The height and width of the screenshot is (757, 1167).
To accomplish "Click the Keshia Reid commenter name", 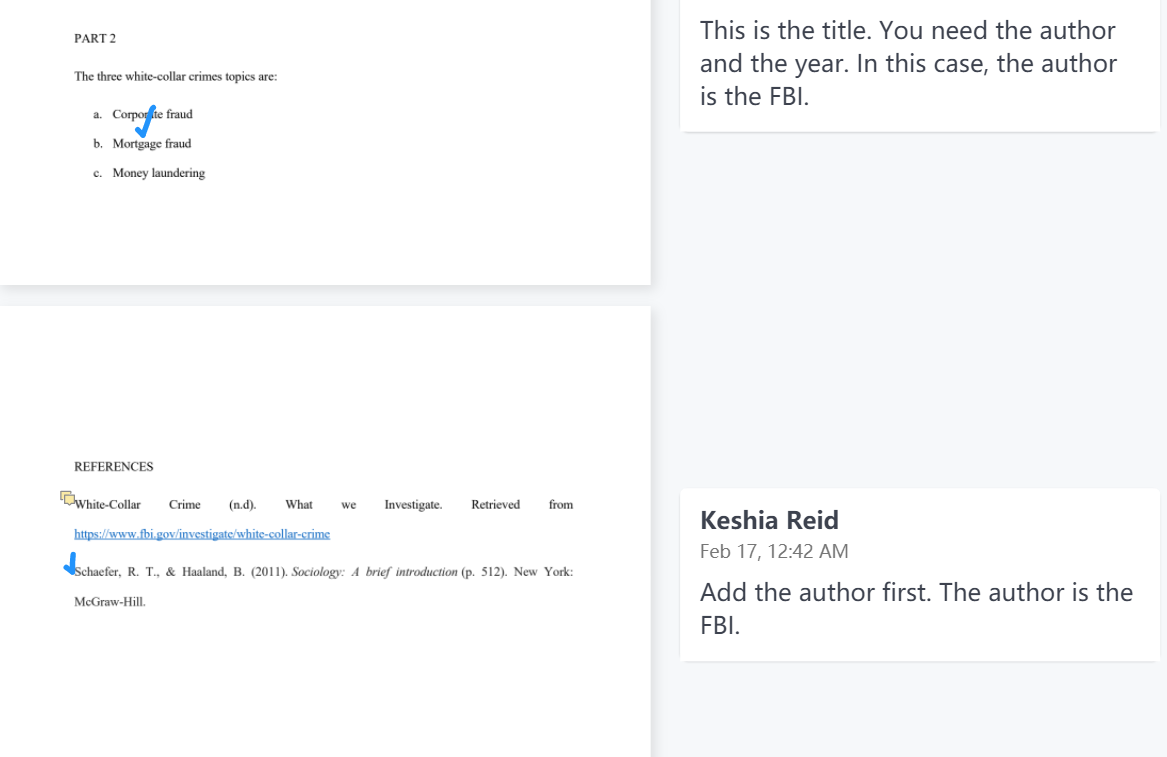I will (769, 520).
